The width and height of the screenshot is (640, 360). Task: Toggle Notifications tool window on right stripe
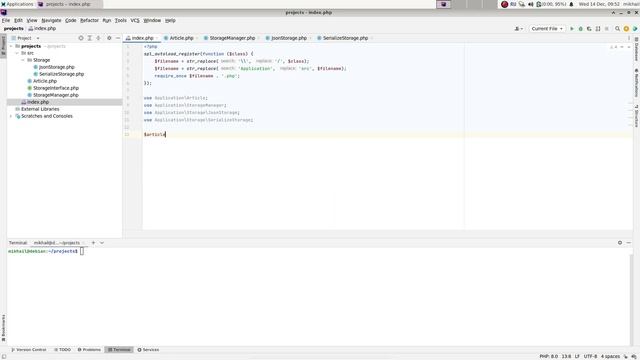pyautogui.click(x=636, y=83)
